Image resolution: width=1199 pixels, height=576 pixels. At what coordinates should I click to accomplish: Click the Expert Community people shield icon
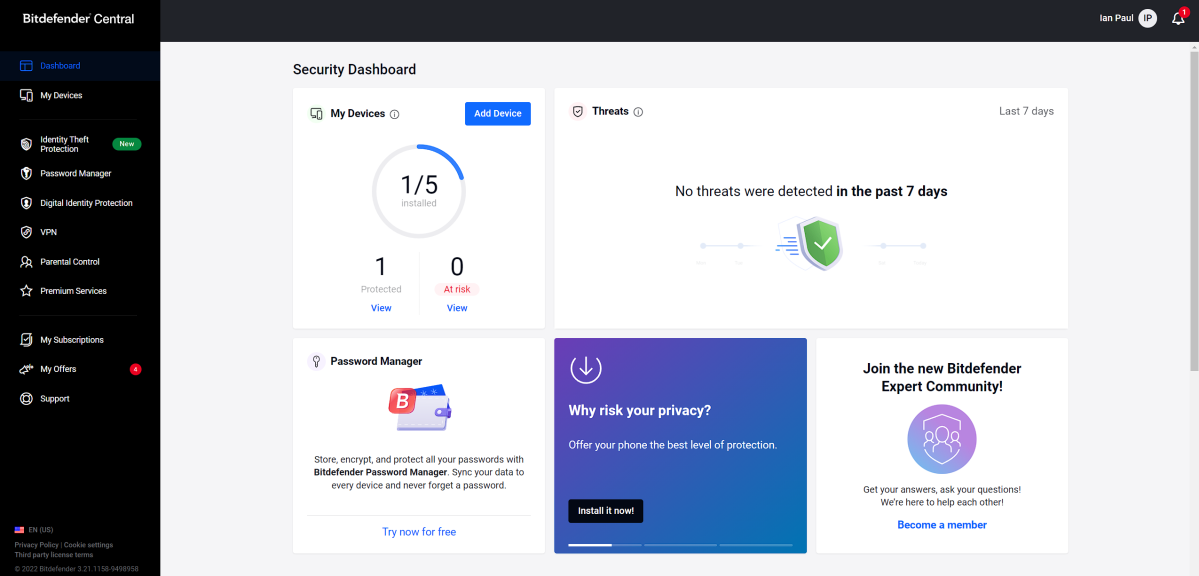[x=941, y=439]
